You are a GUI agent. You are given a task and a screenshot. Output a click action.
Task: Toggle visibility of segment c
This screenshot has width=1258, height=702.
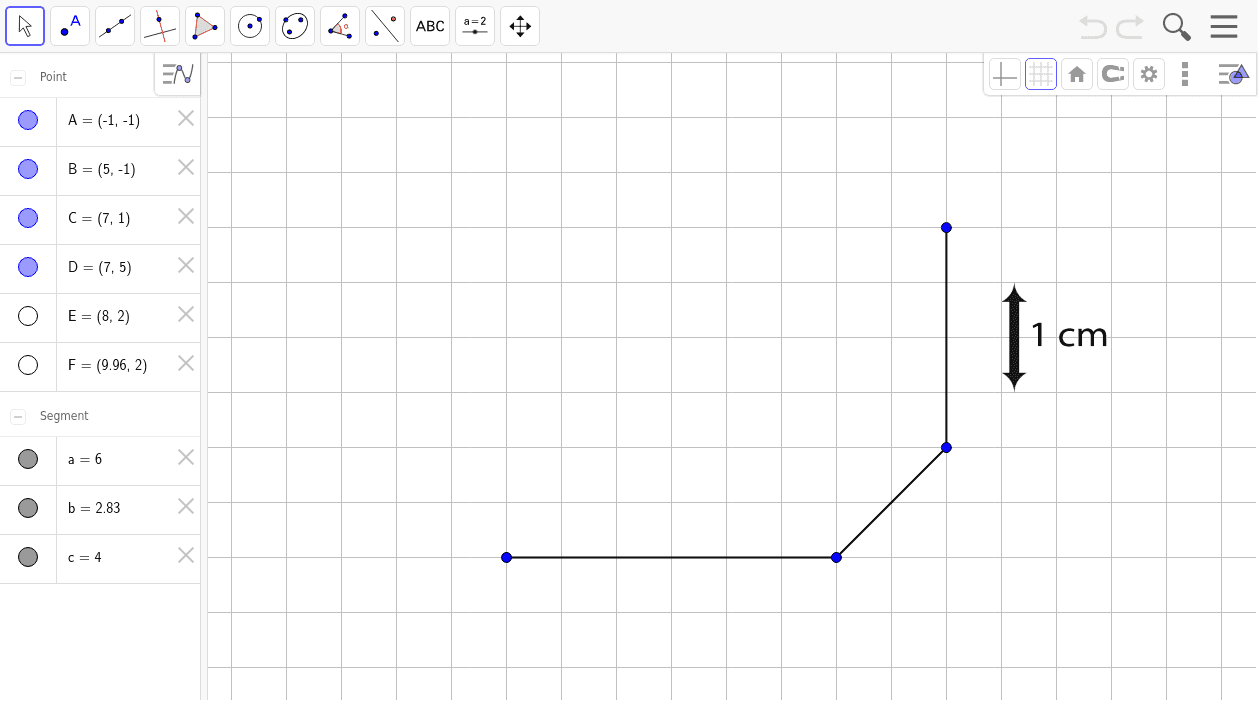(28, 557)
